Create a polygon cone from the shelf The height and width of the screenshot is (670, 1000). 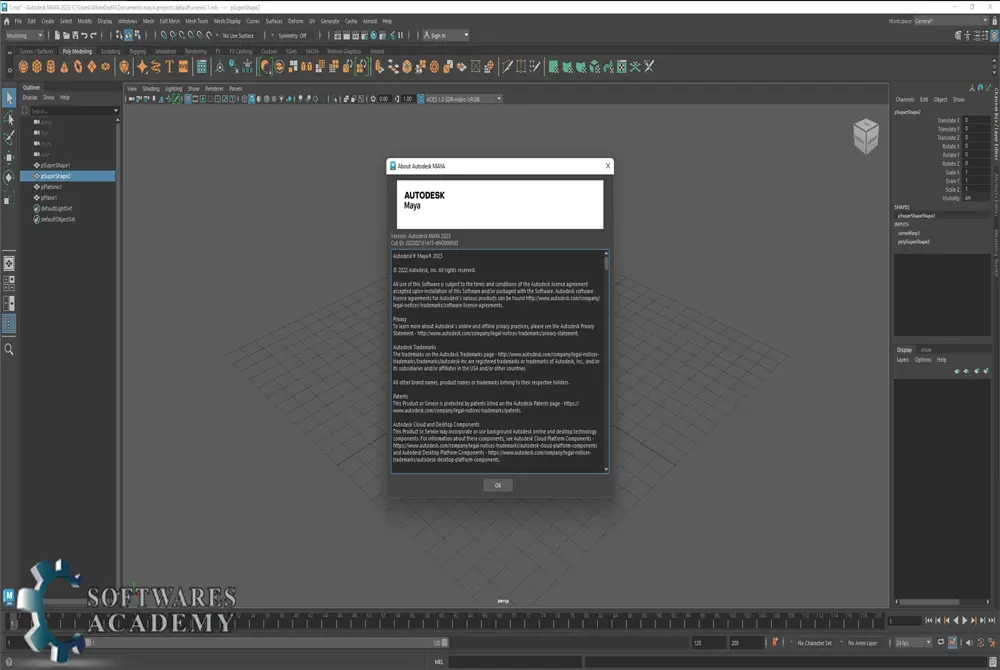click(x=64, y=66)
